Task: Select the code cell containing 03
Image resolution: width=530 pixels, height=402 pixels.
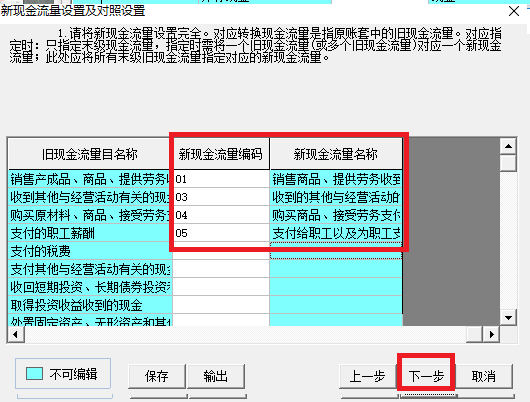Action: tap(221, 197)
